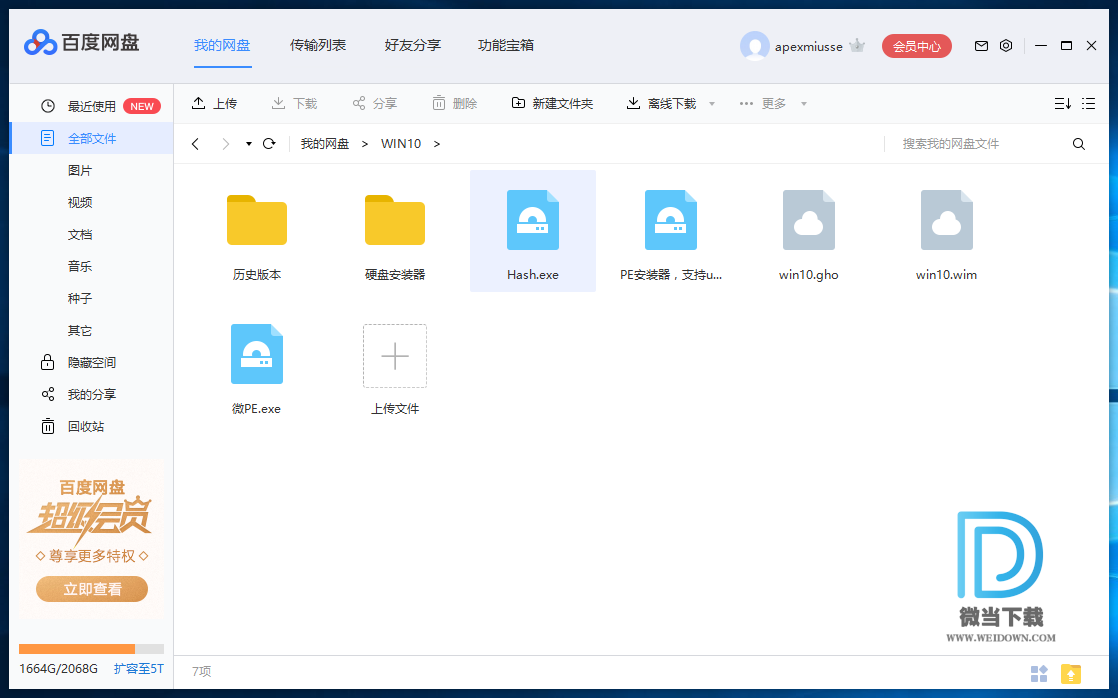Click the 下载 download toolbar button
1118x698 pixels.
tap(294, 103)
